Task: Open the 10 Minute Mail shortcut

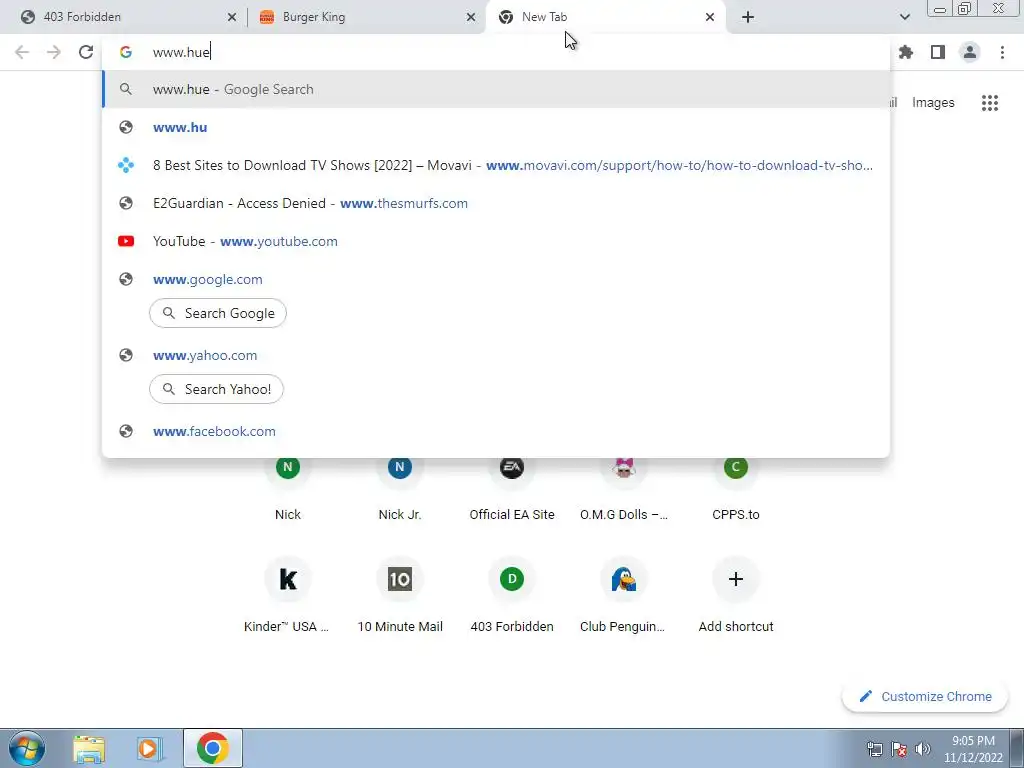Action: (x=400, y=596)
